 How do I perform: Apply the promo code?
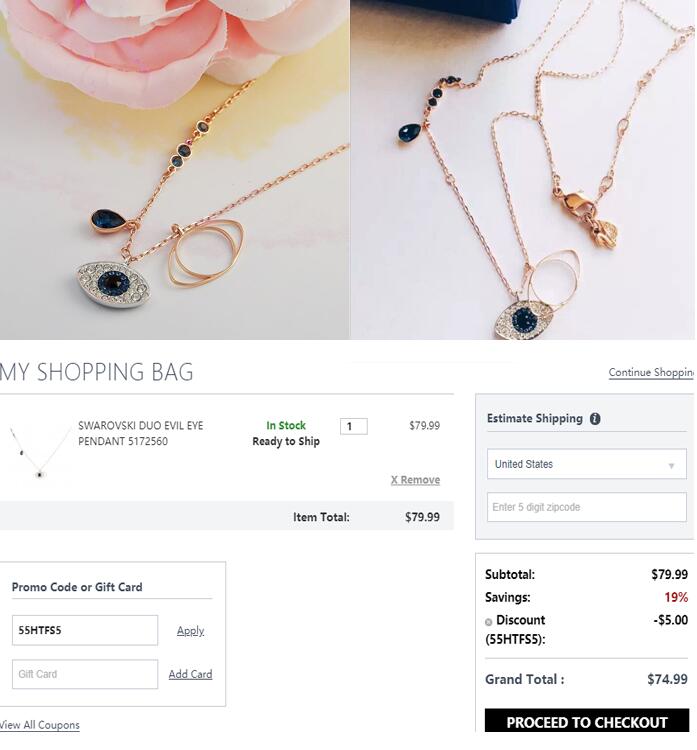pyautogui.click(x=190, y=631)
